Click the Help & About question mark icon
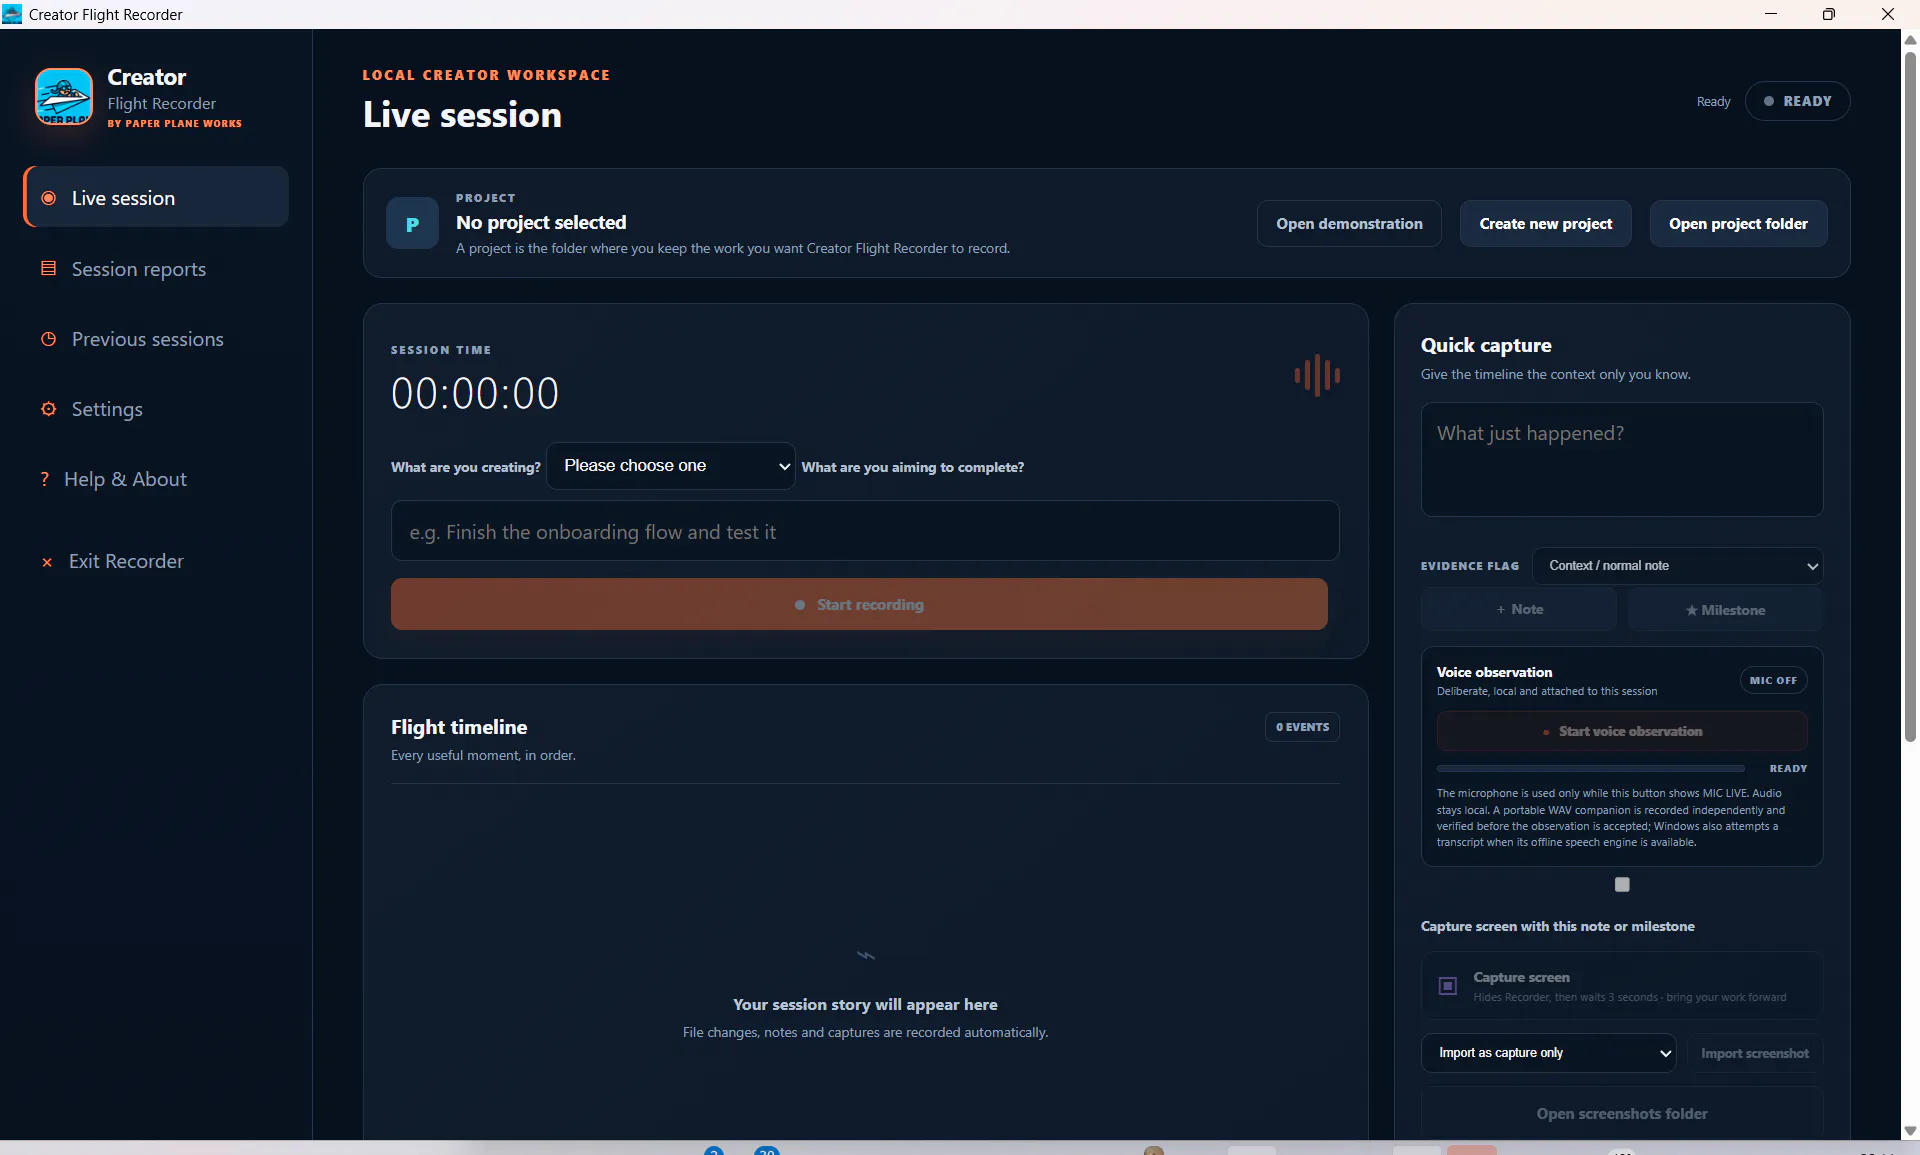The image size is (1920, 1155). 44,479
